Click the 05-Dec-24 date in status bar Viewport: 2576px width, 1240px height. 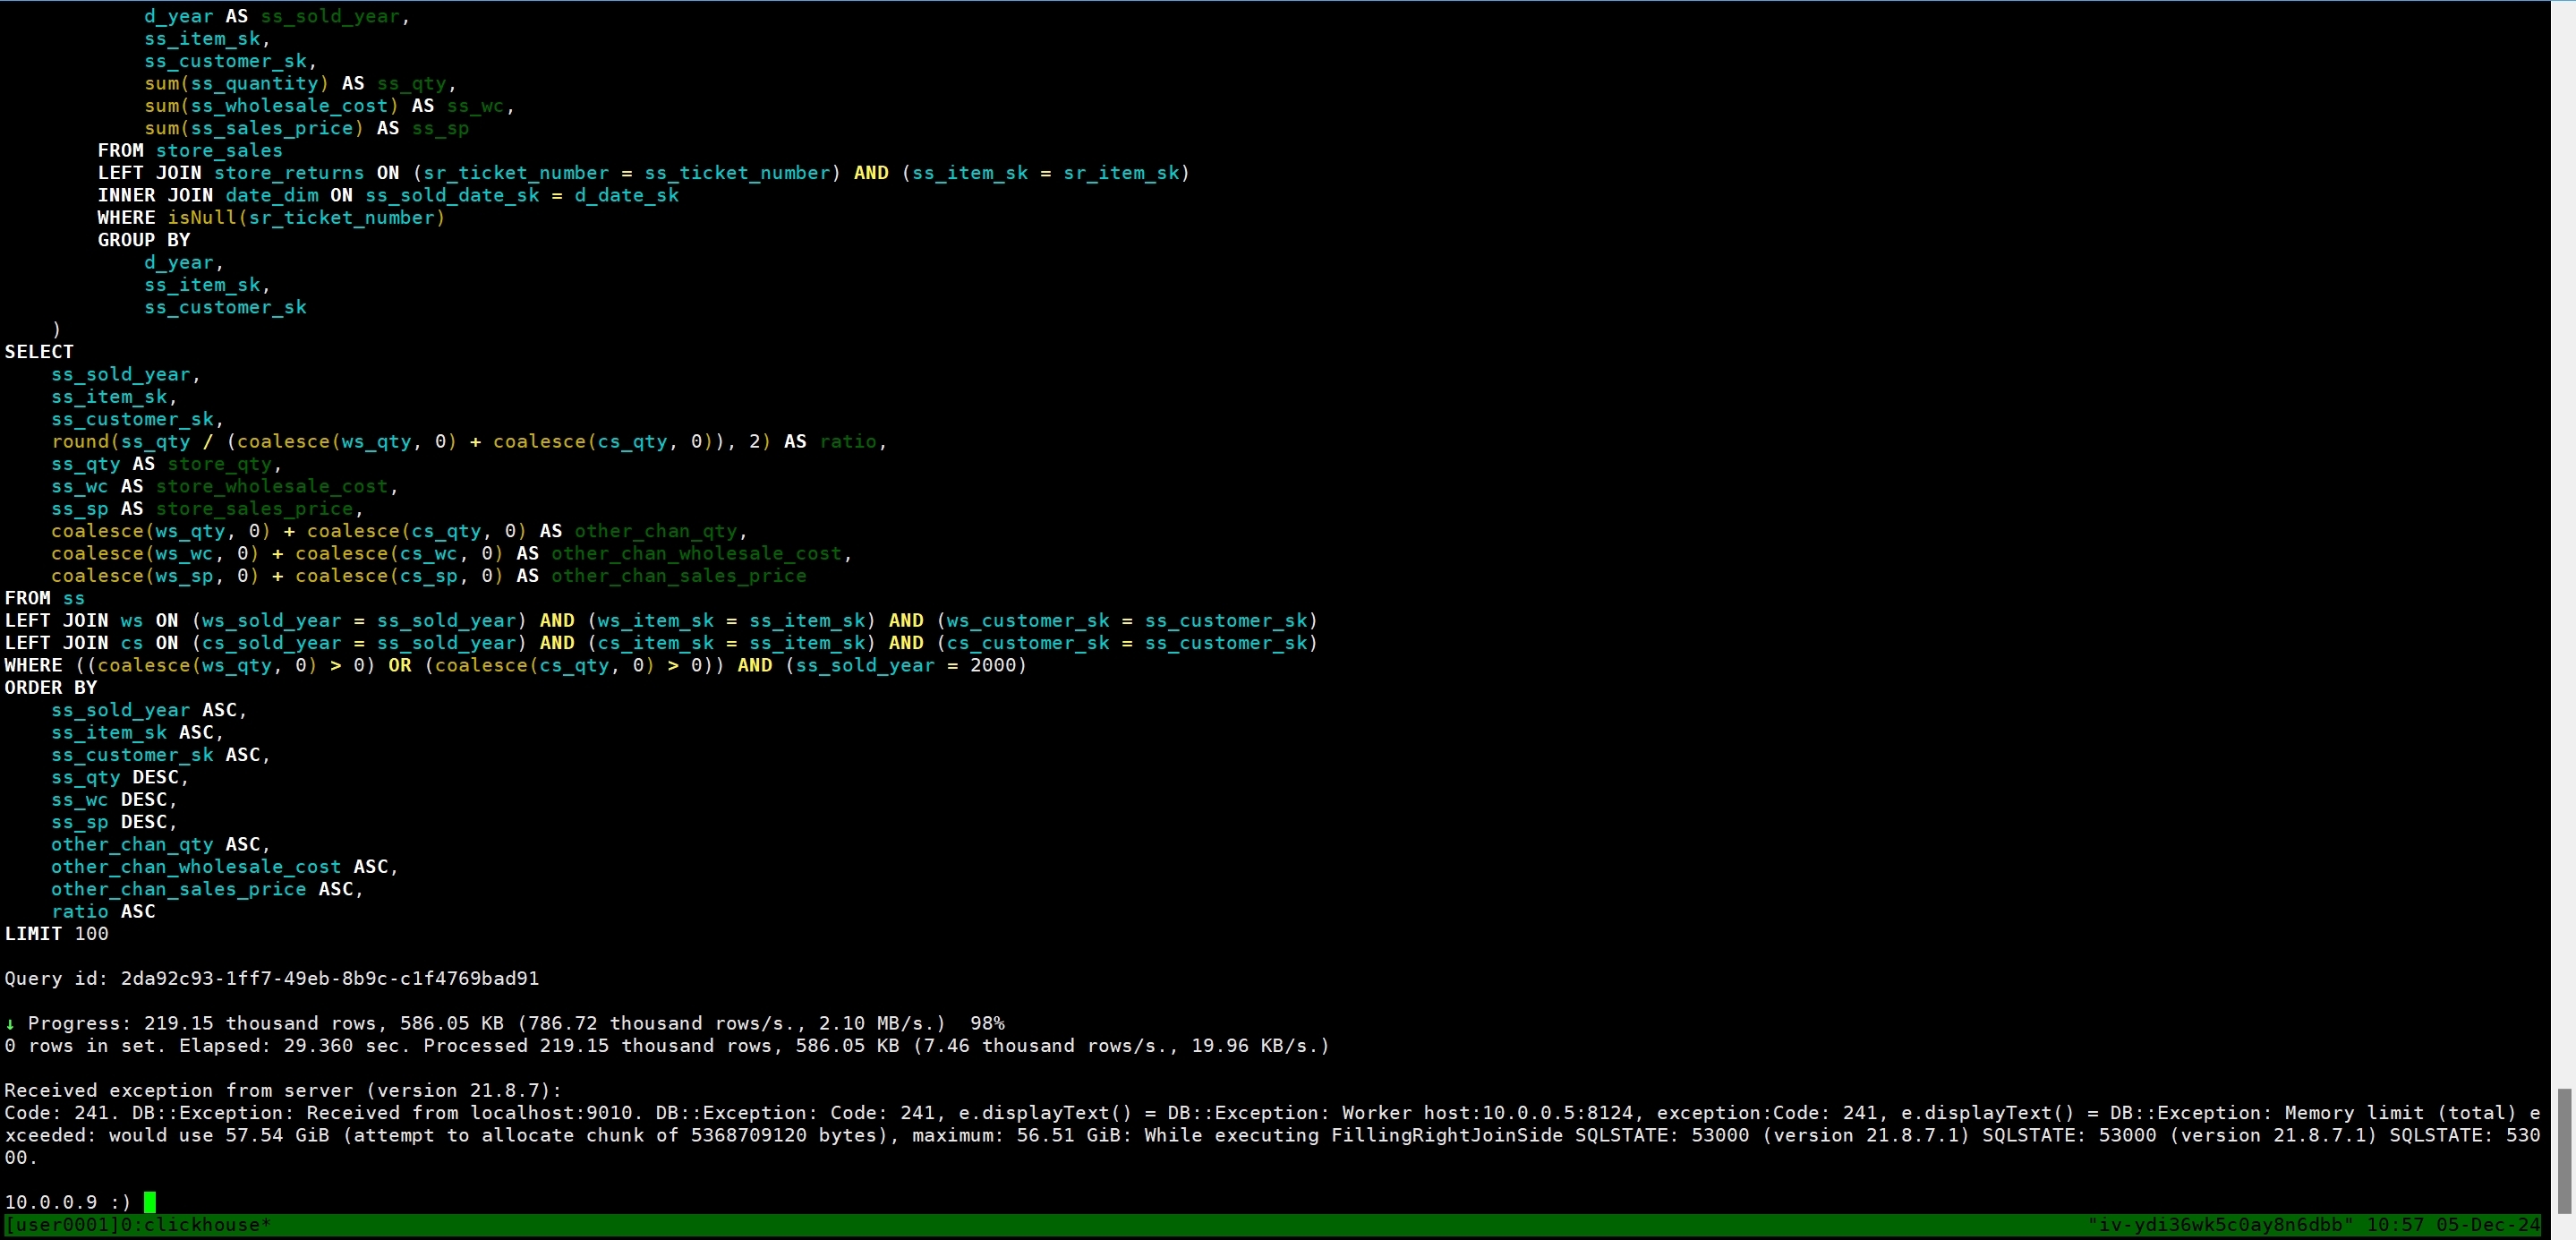[2487, 1224]
